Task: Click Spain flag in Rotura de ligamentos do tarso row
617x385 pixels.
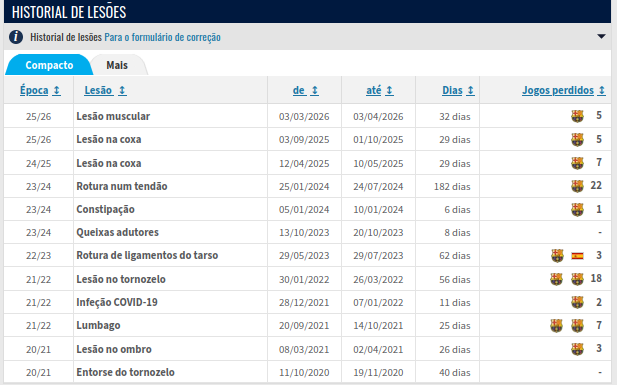Action: point(577,256)
